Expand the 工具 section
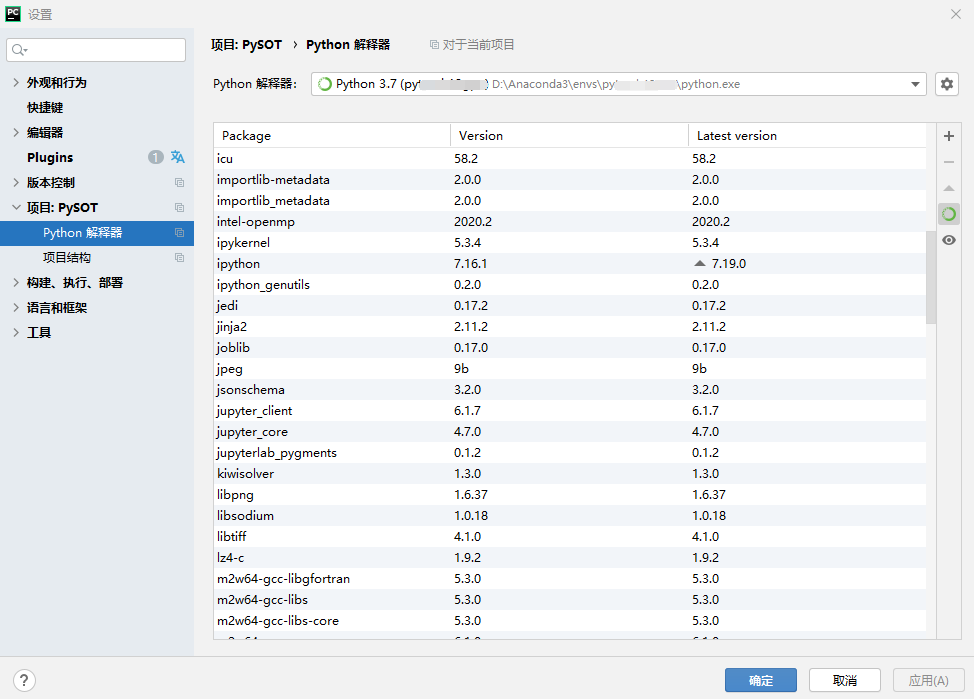The width and height of the screenshot is (974, 699). [16, 332]
